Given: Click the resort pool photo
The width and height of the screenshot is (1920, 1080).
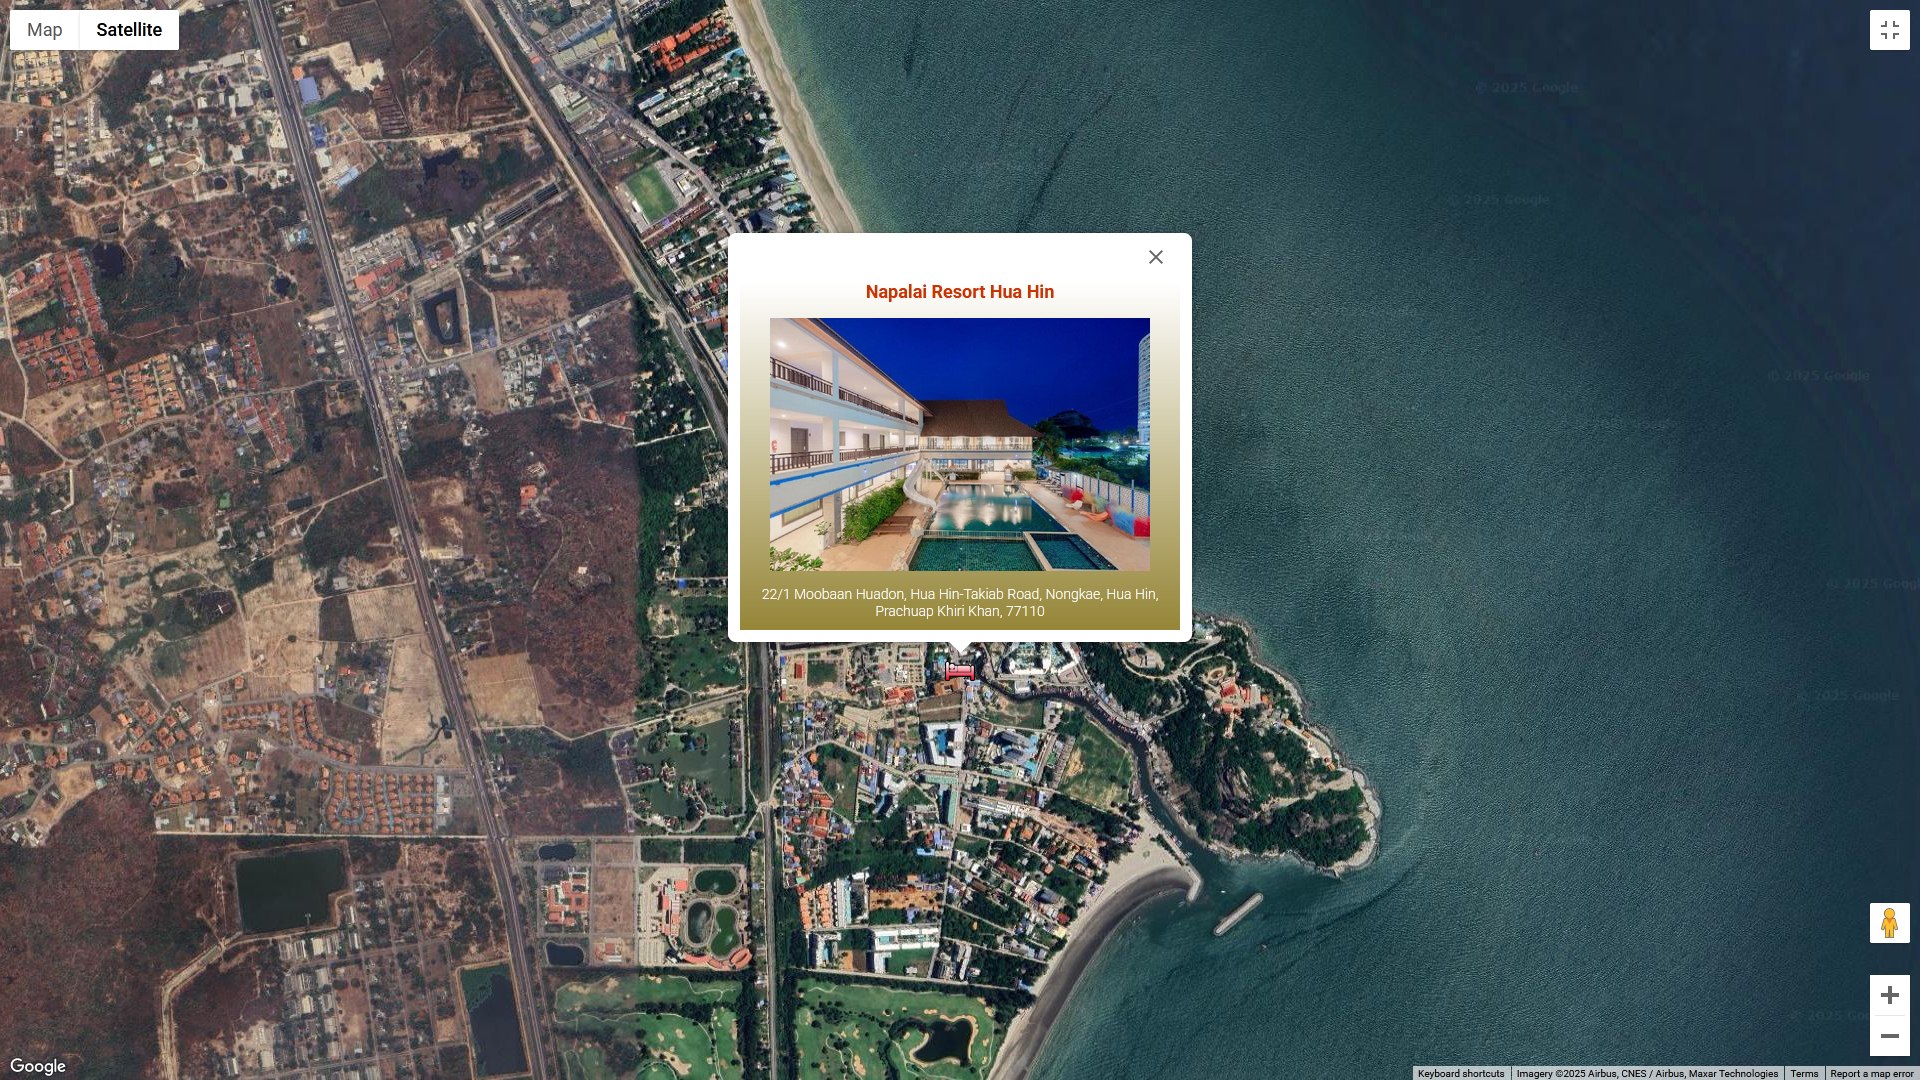Looking at the screenshot, I should point(959,444).
